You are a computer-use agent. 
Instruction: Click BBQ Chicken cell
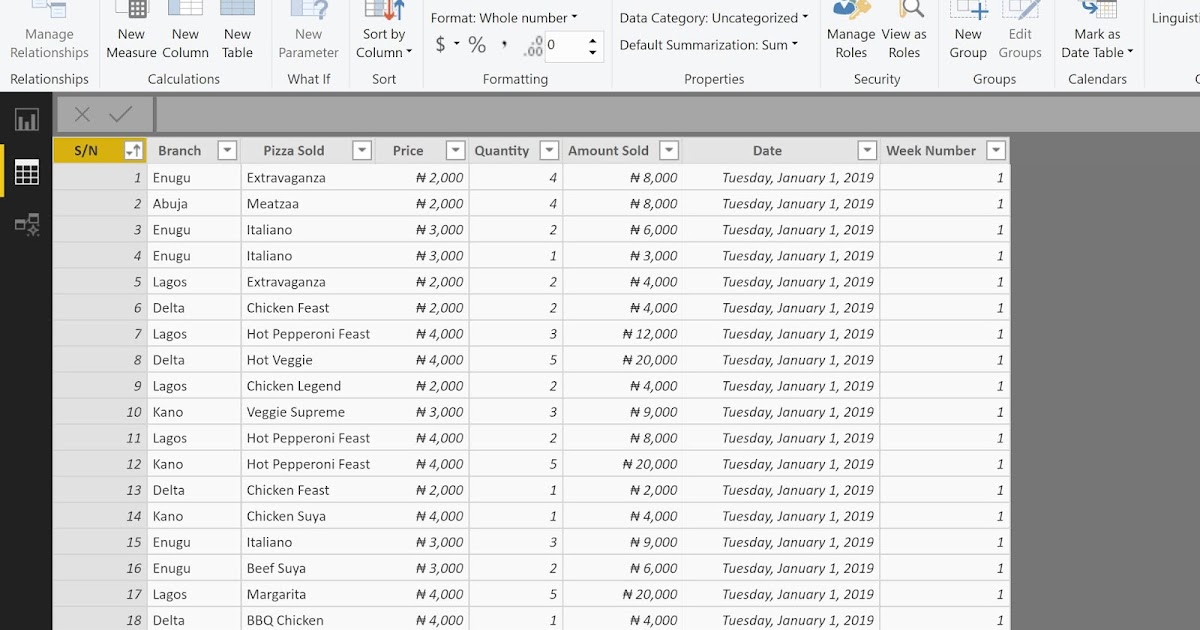[x=308, y=620]
